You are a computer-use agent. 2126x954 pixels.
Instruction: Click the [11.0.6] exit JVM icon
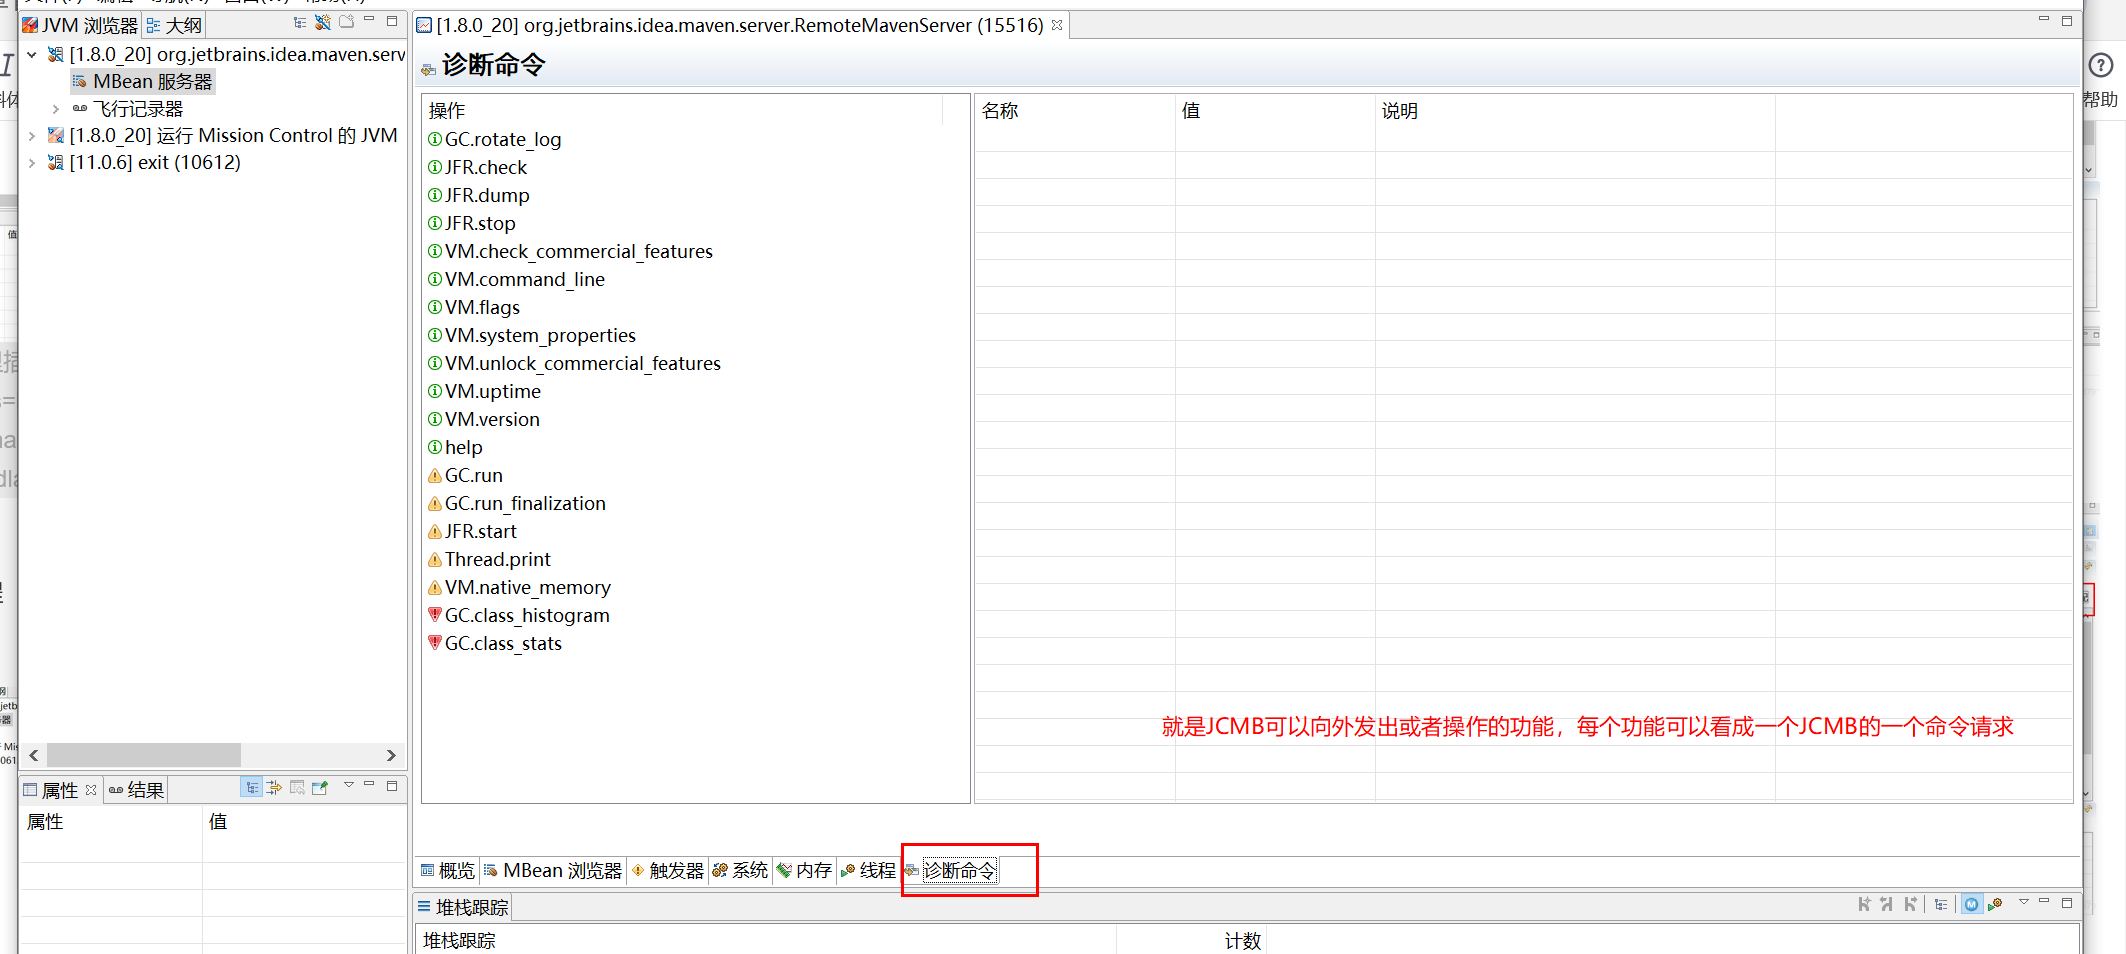click(56, 163)
